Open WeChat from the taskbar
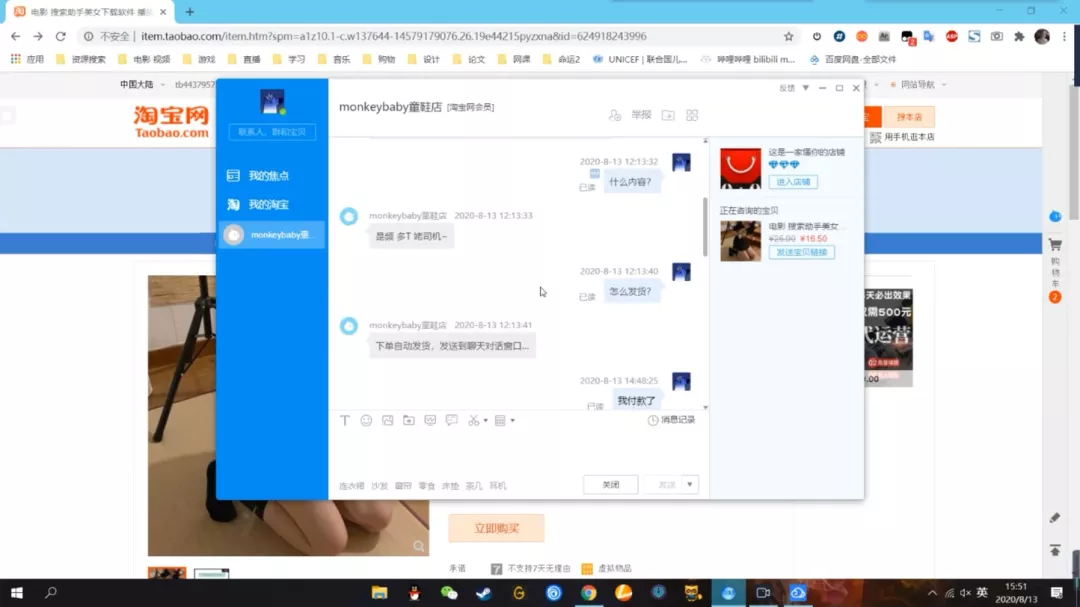This screenshot has height=607, width=1080. pos(449,593)
